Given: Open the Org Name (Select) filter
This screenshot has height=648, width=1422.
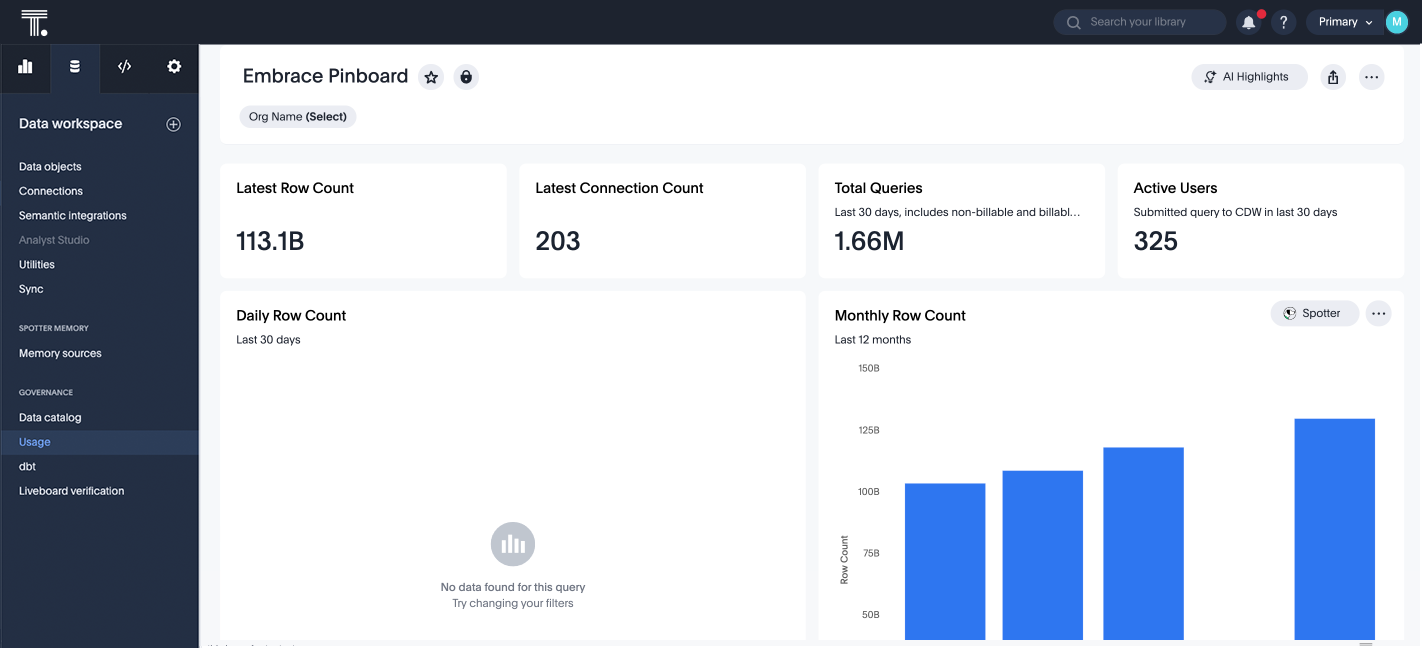Looking at the screenshot, I should click(x=298, y=117).
